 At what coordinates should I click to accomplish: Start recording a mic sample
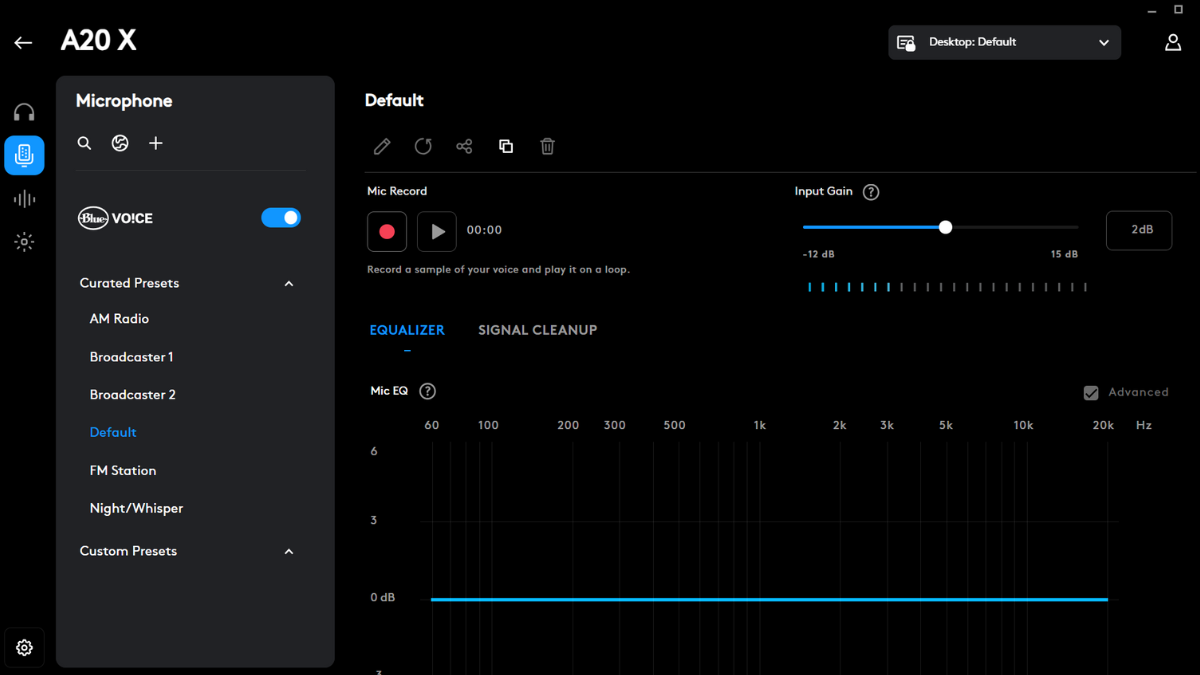coord(387,231)
